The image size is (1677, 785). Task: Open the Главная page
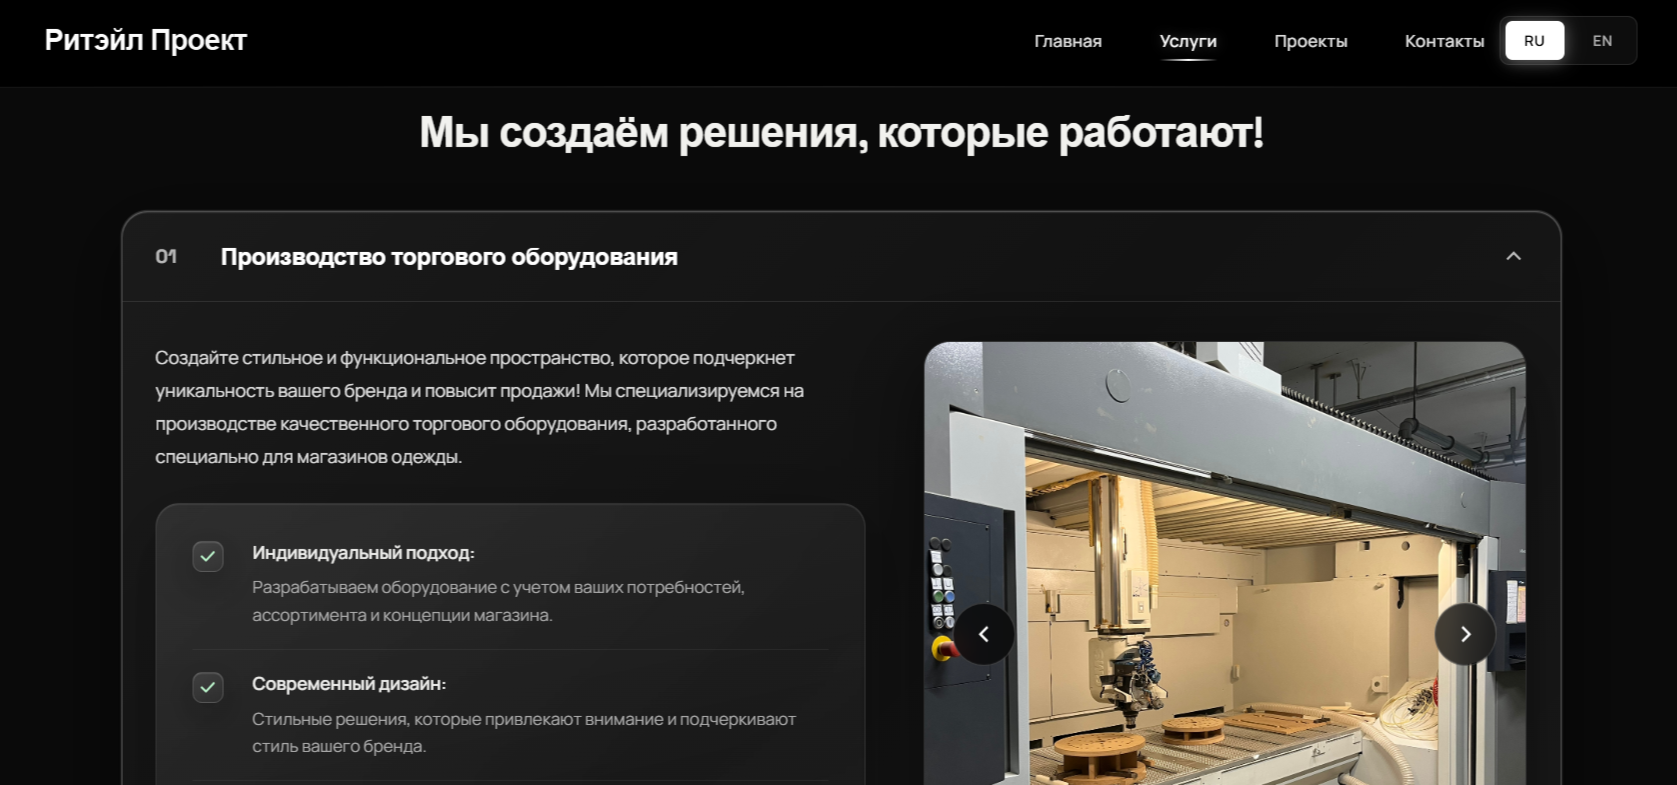point(1068,41)
